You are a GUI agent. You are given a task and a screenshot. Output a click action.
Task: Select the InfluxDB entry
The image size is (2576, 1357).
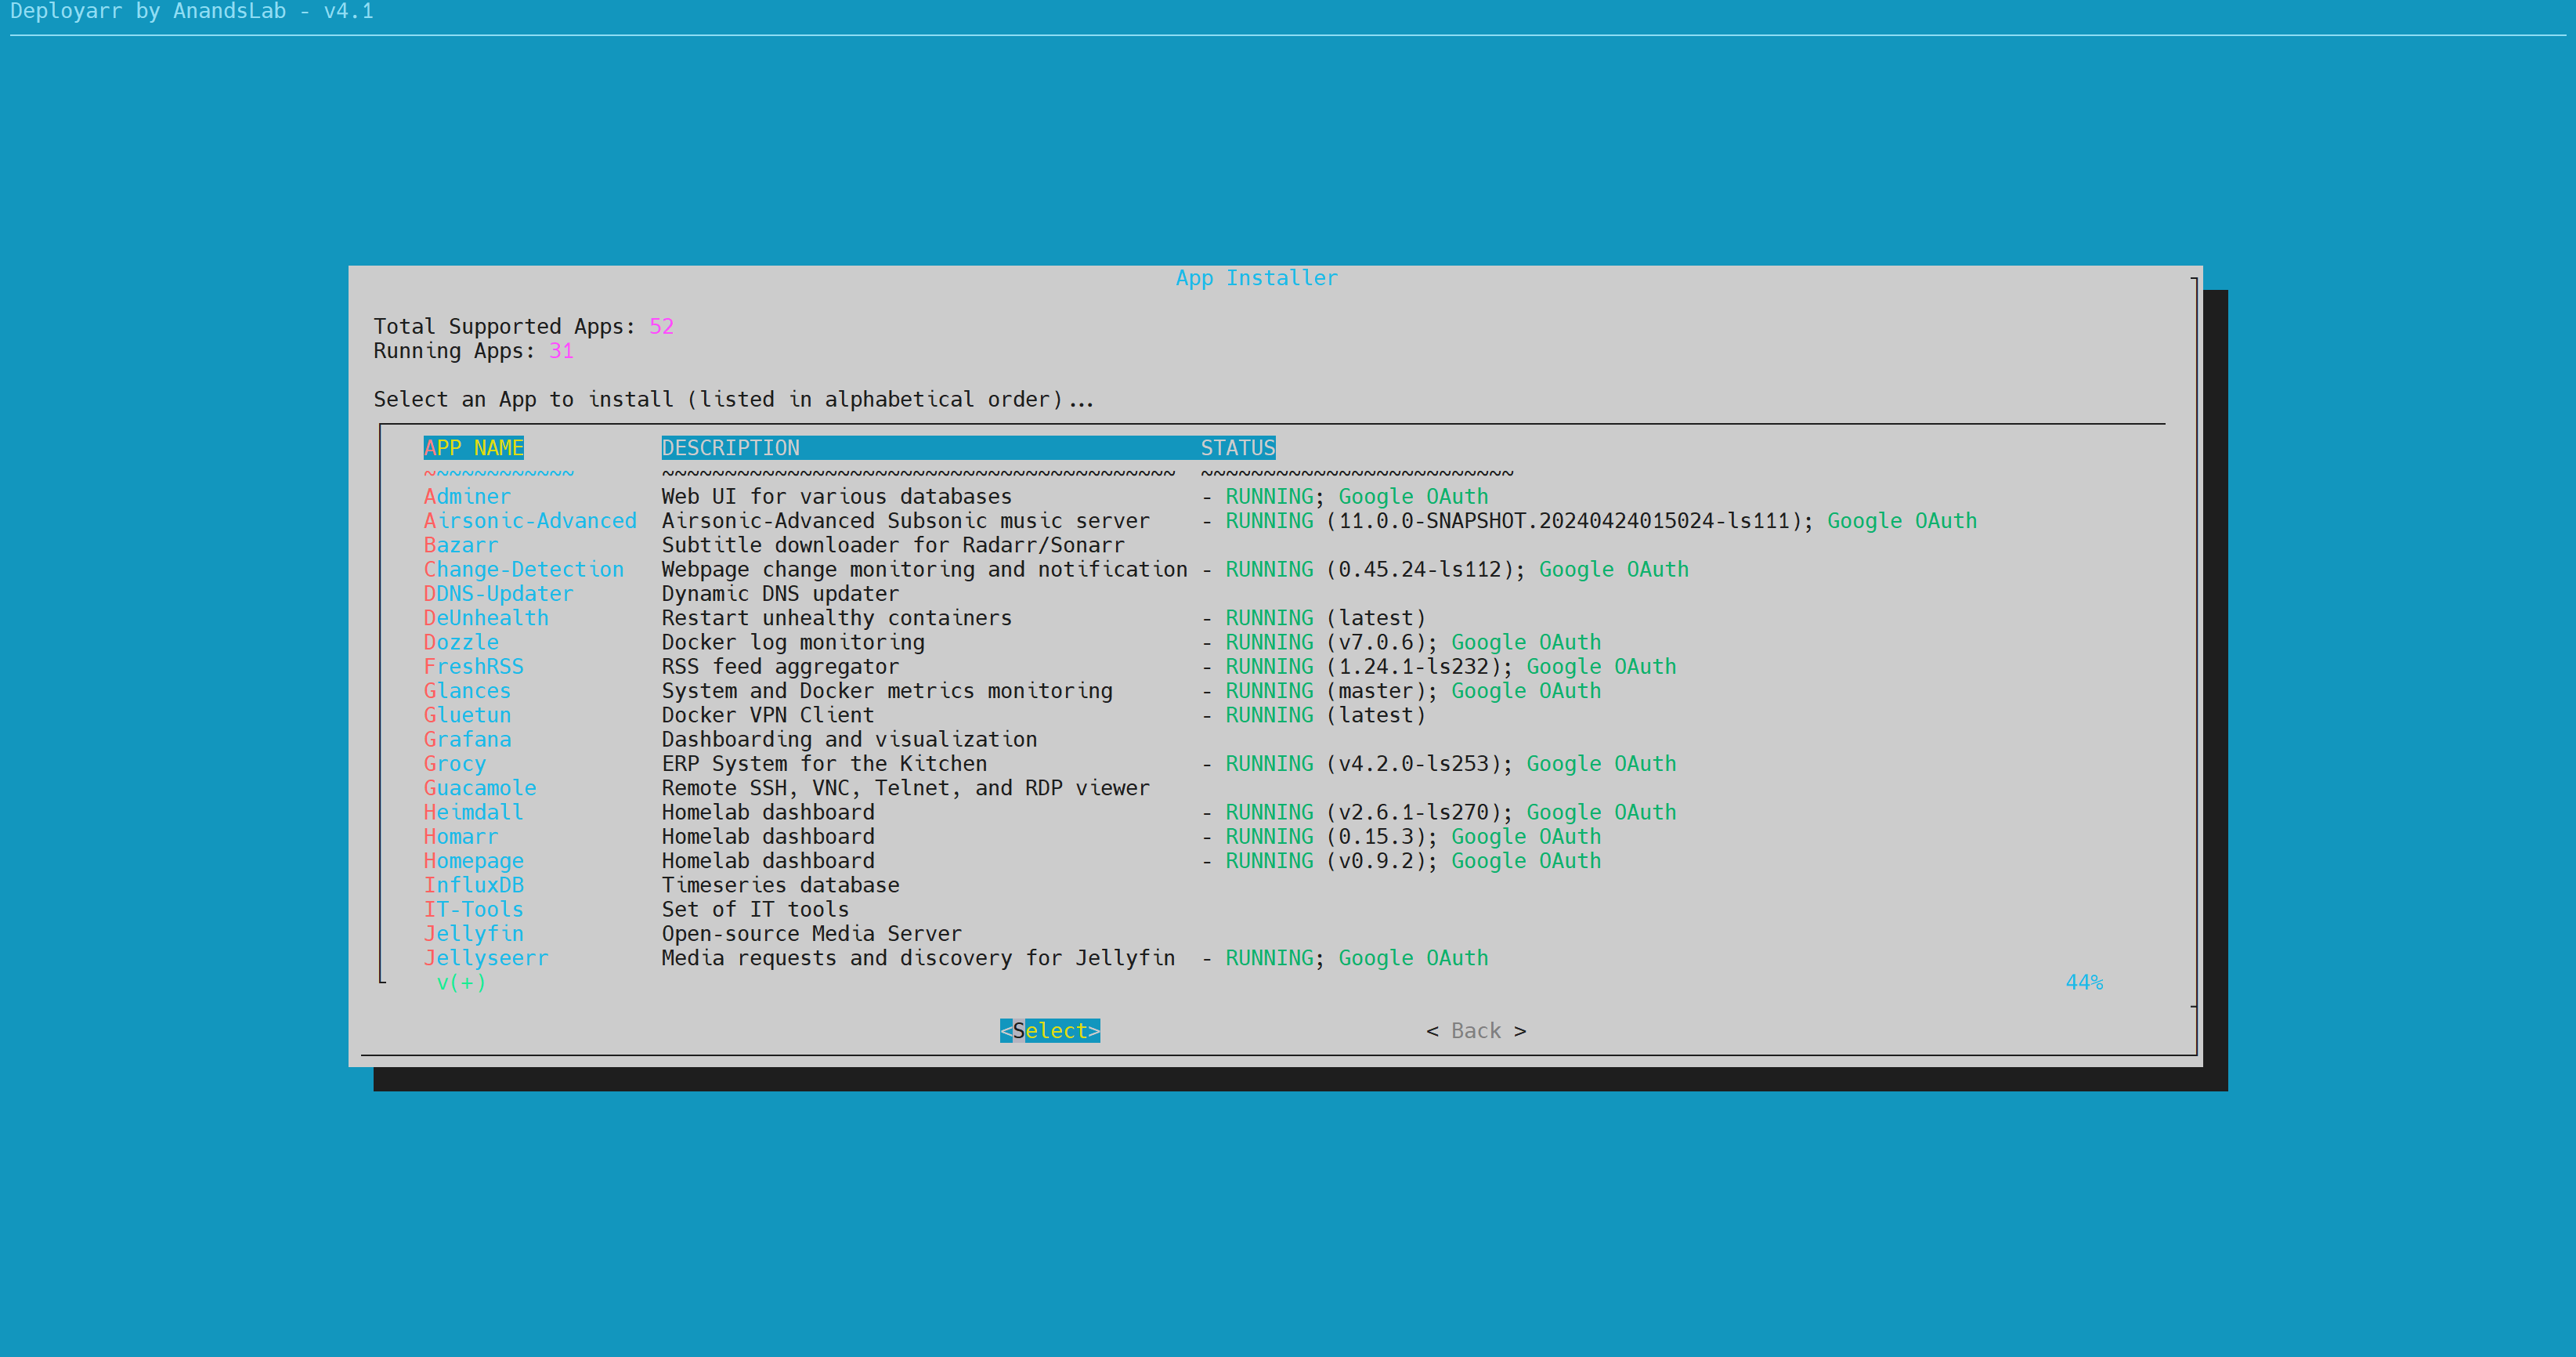(473, 885)
